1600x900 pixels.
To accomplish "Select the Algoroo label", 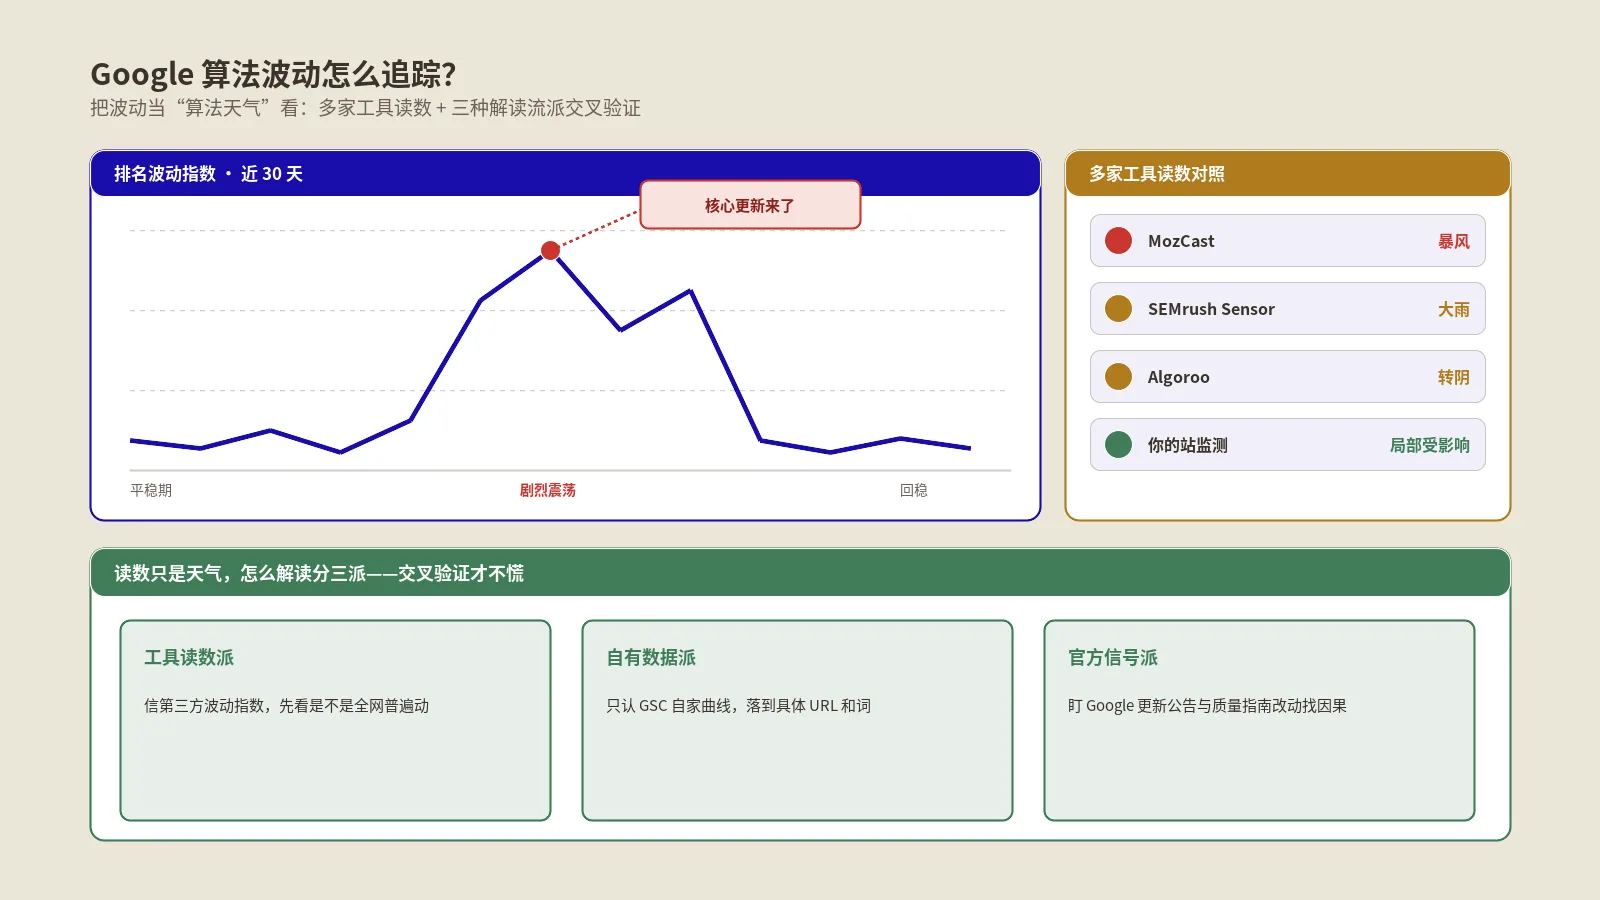I will (x=1178, y=377).
